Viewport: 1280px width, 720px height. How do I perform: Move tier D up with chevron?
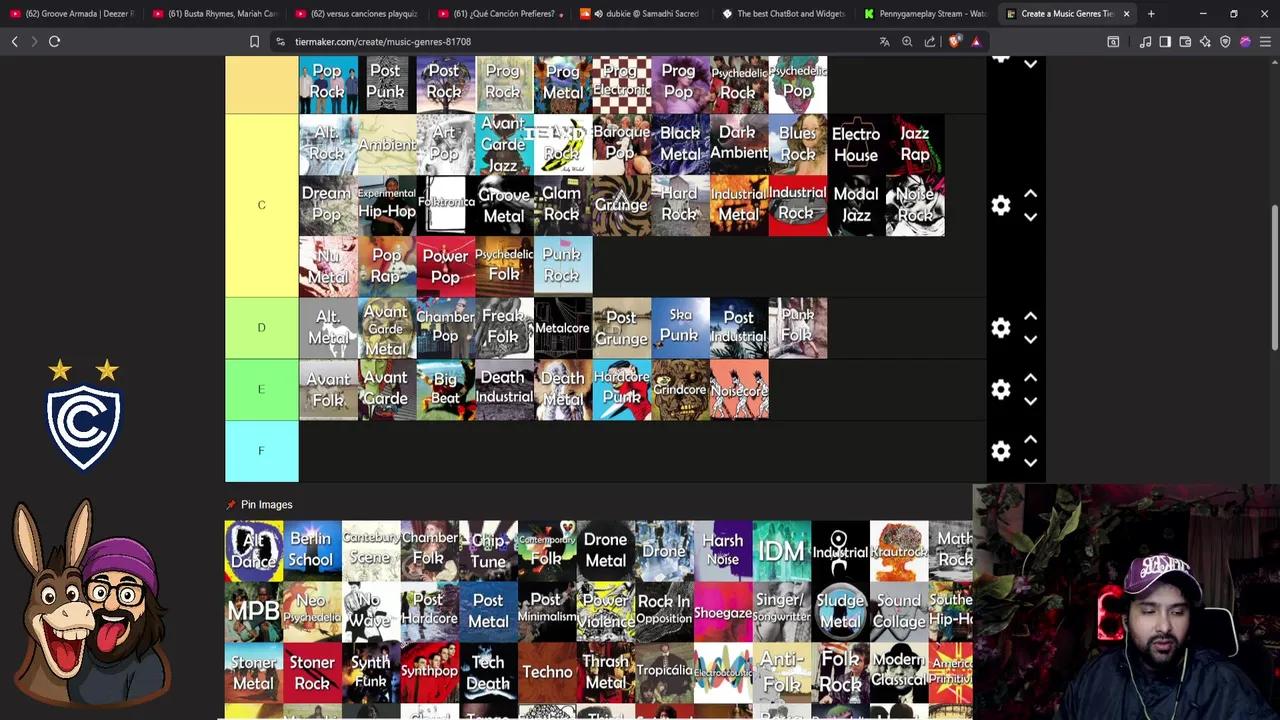[1030, 316]
